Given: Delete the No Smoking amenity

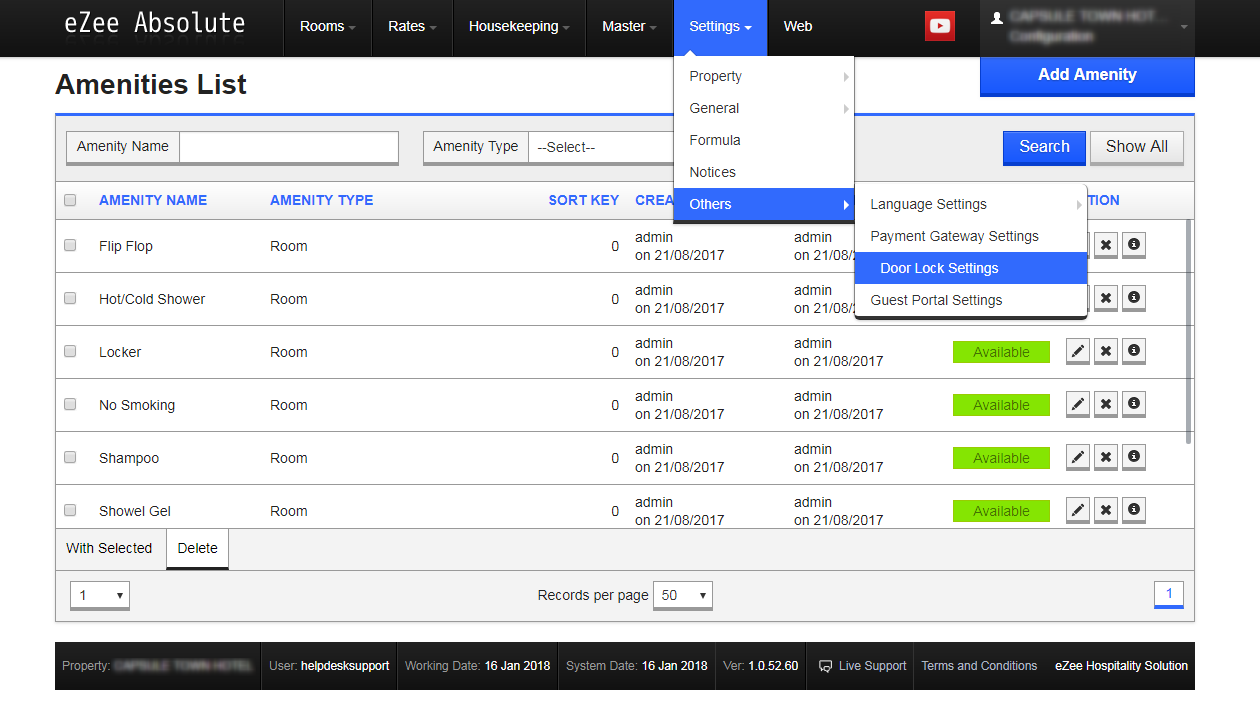Looking at the screenshot, I should click(1106, 405).
